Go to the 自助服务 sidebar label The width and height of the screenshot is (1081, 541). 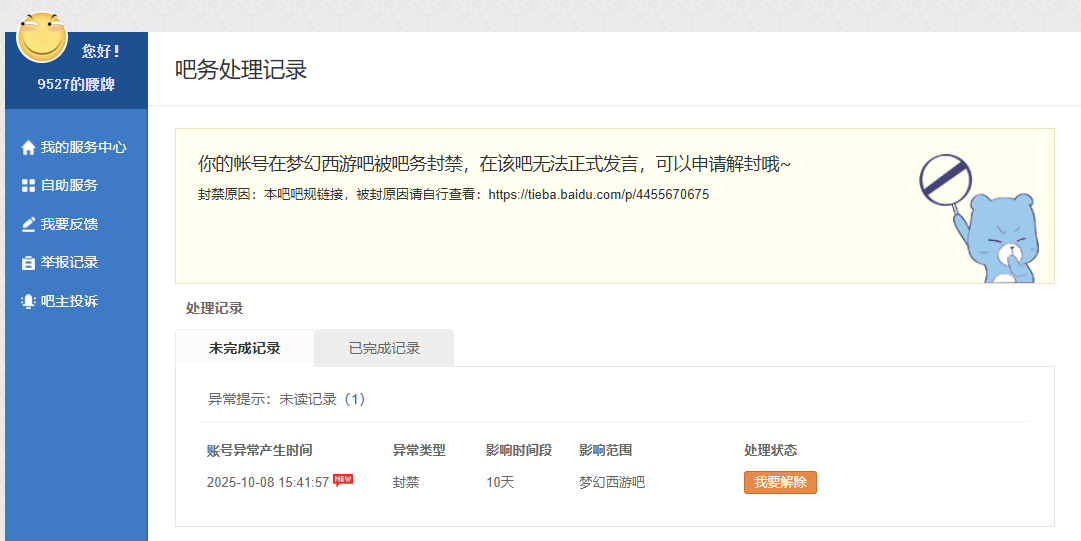click(69, 186)
